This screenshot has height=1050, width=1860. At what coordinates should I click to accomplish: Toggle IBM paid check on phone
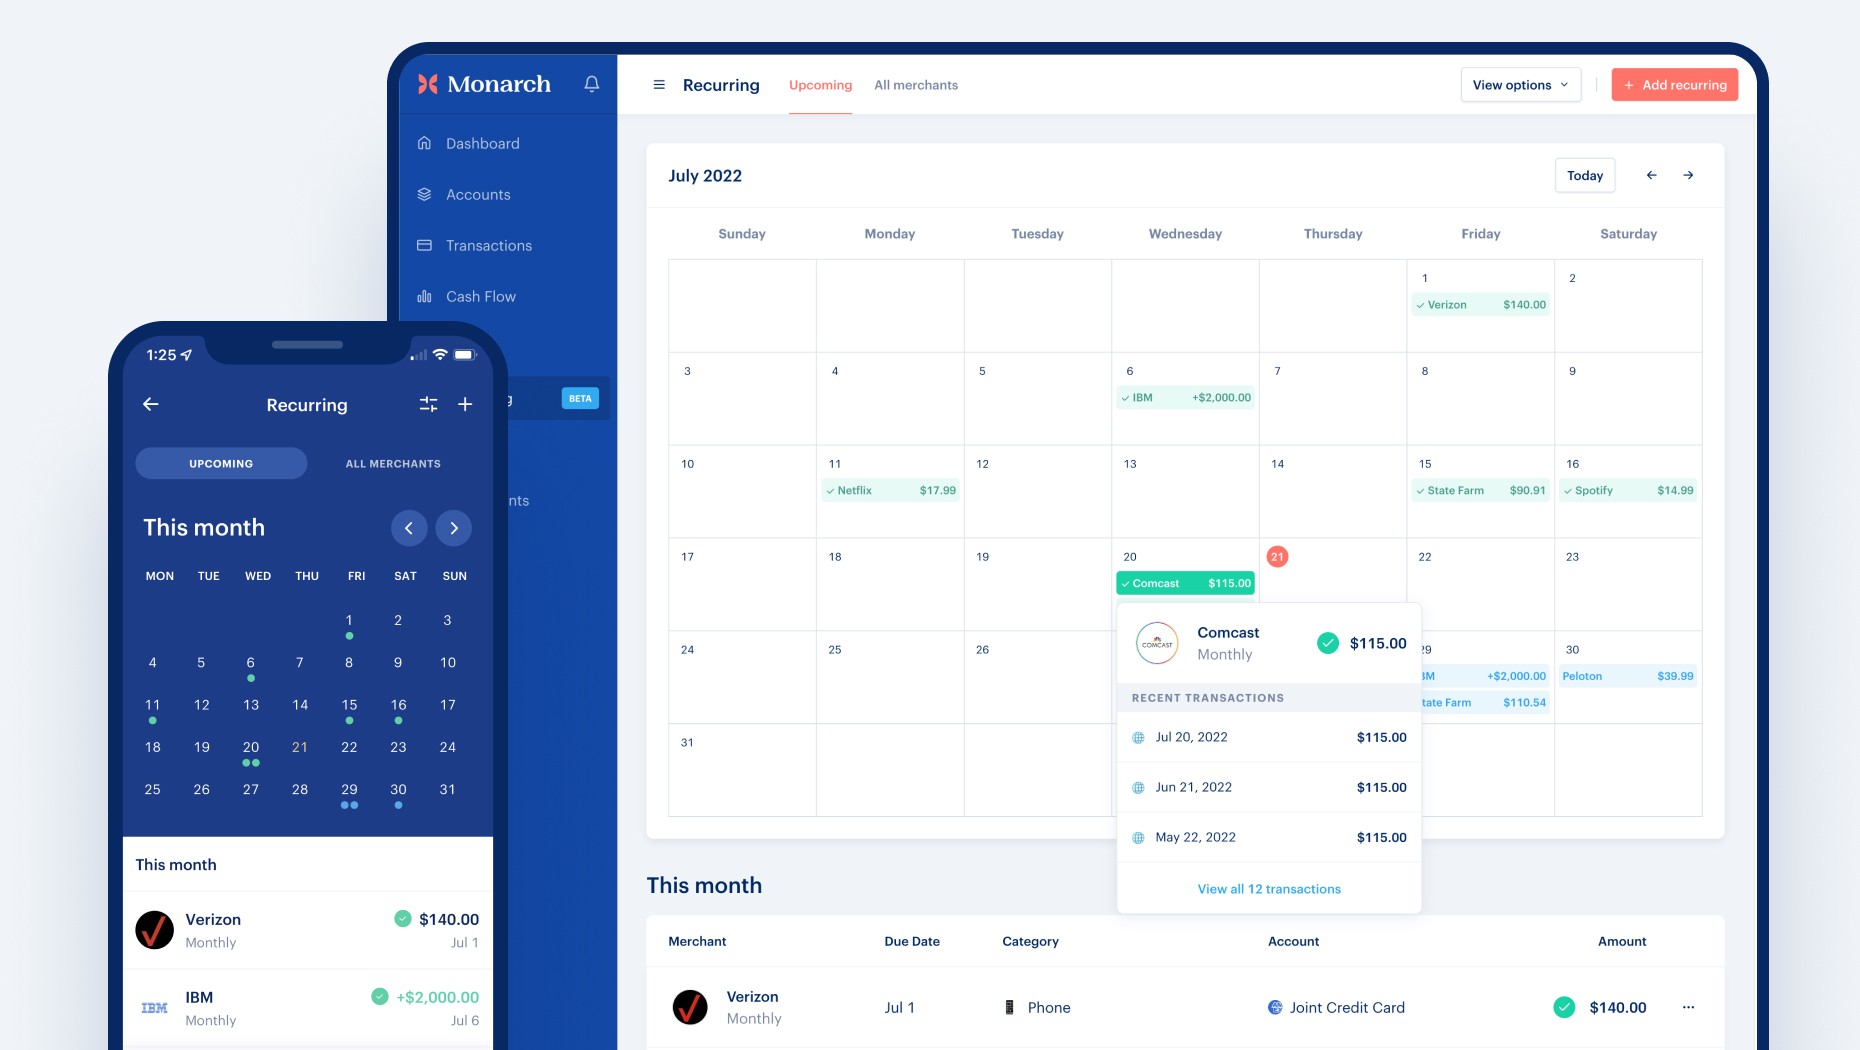[x=380, y=996]
